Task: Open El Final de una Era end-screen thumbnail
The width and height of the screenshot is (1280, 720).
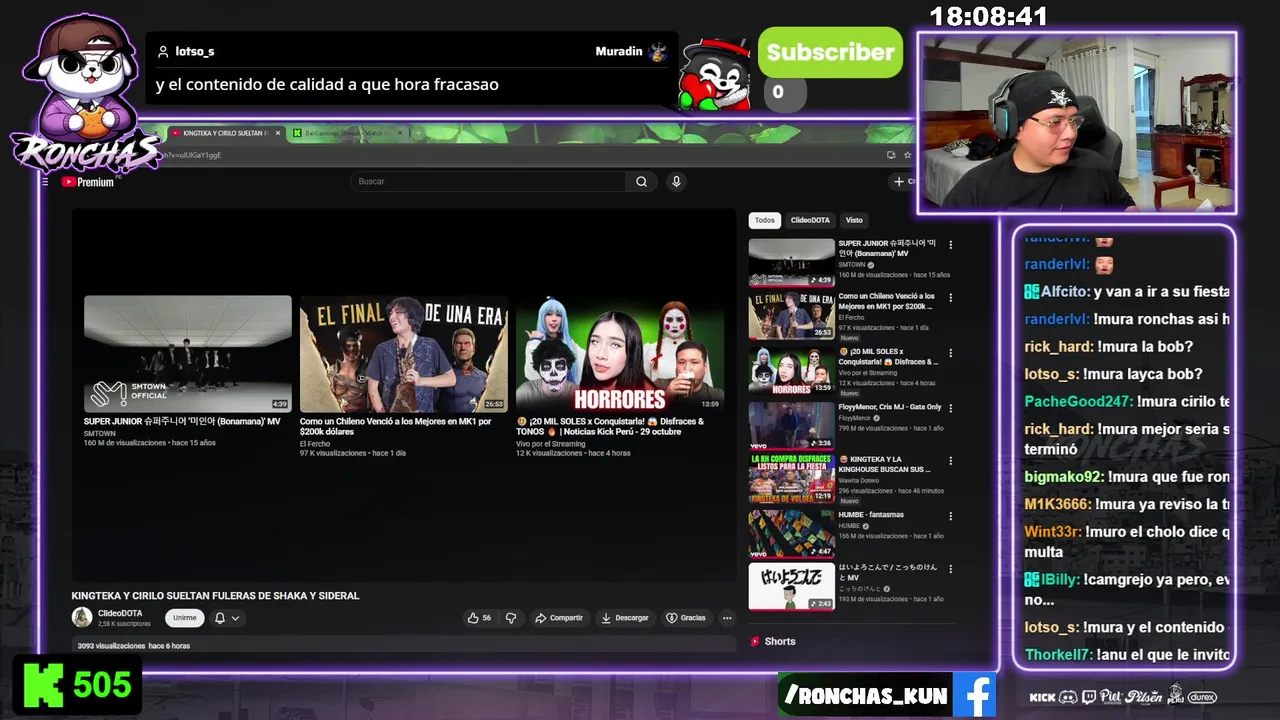Action: pos(404,354)
